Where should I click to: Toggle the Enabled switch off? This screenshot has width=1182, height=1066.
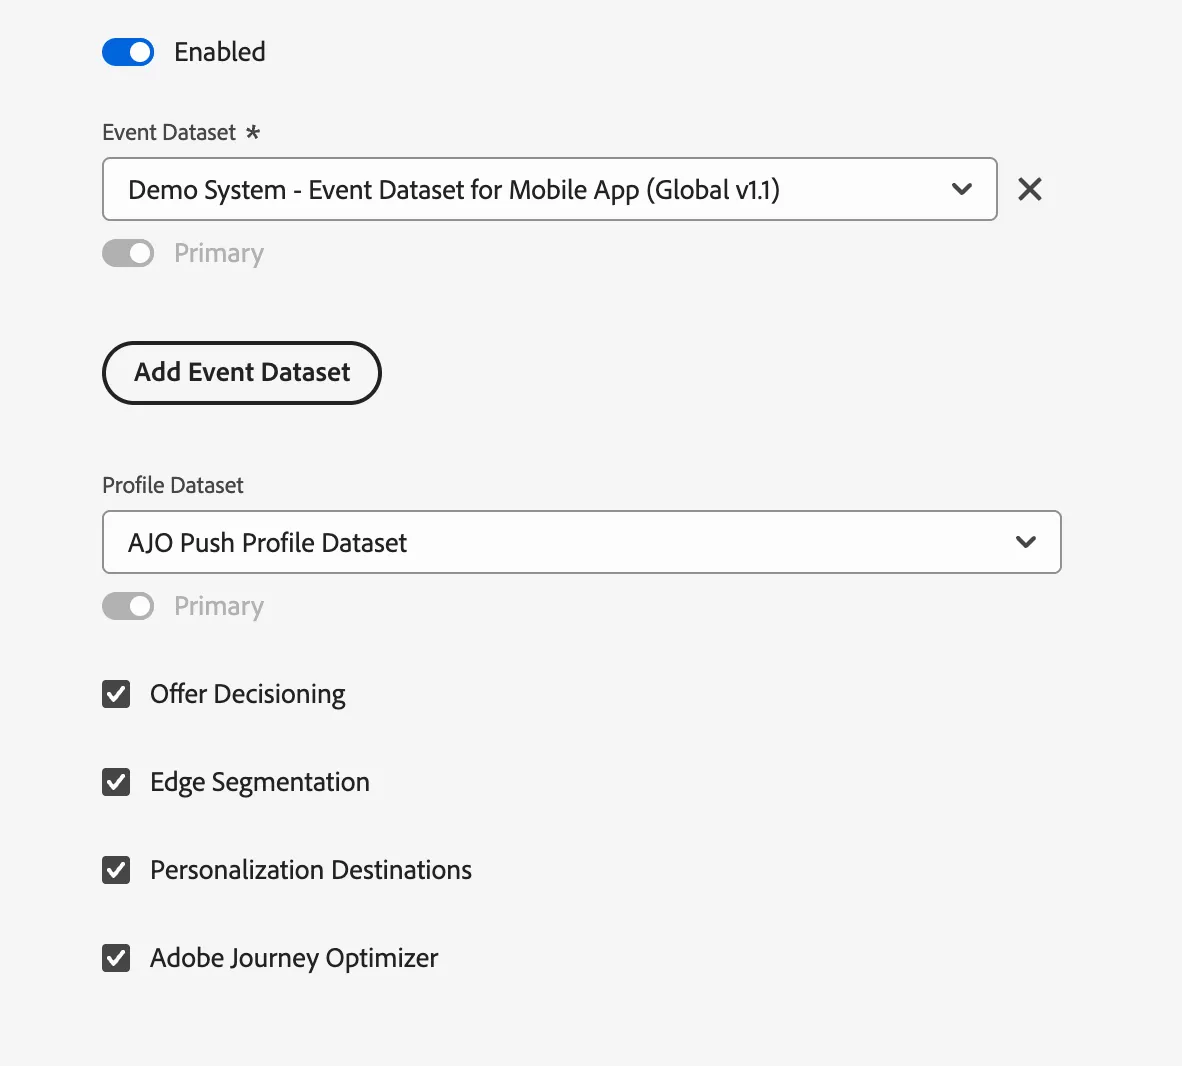click(x=128, y=52)
